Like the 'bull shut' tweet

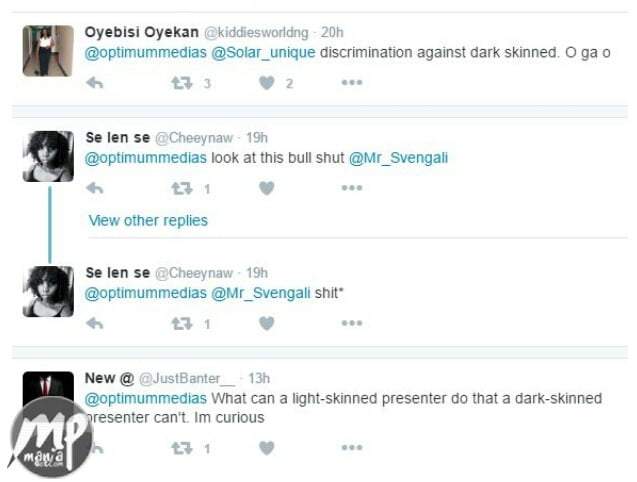click(266, 188)
